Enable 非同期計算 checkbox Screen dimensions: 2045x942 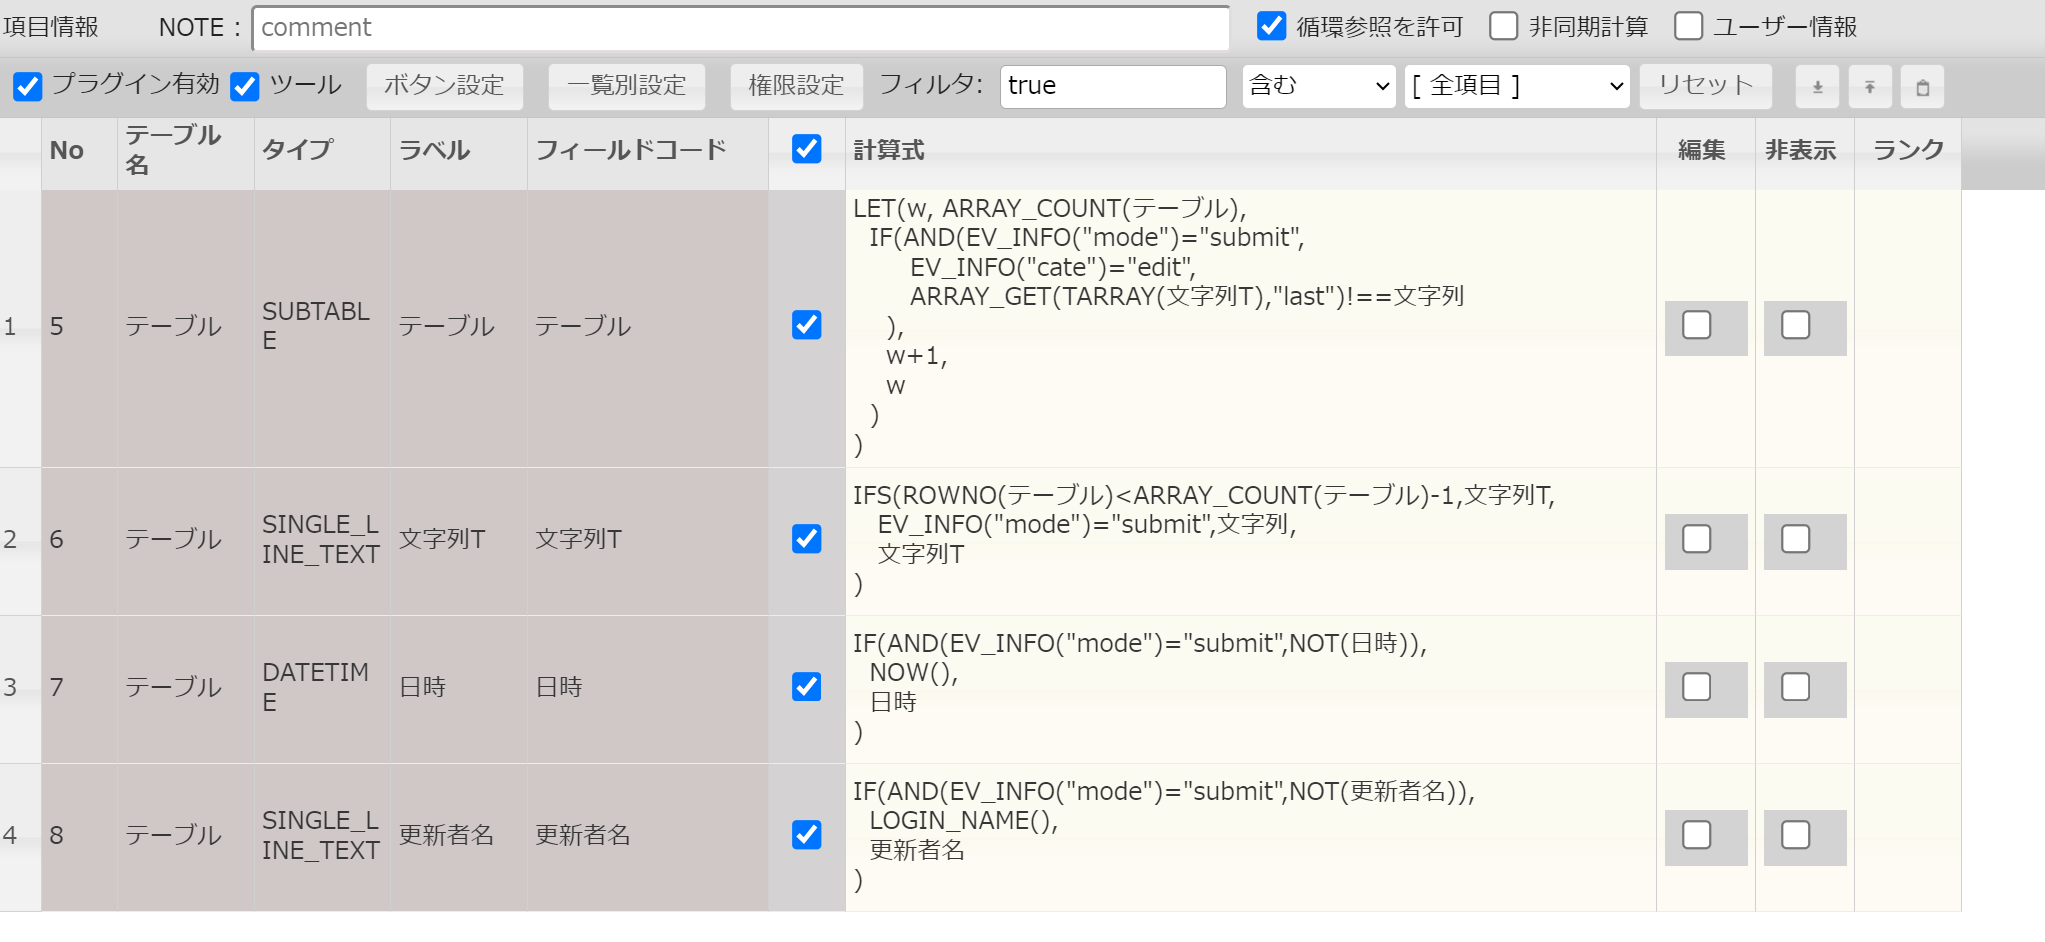(x=1503, y=26)
